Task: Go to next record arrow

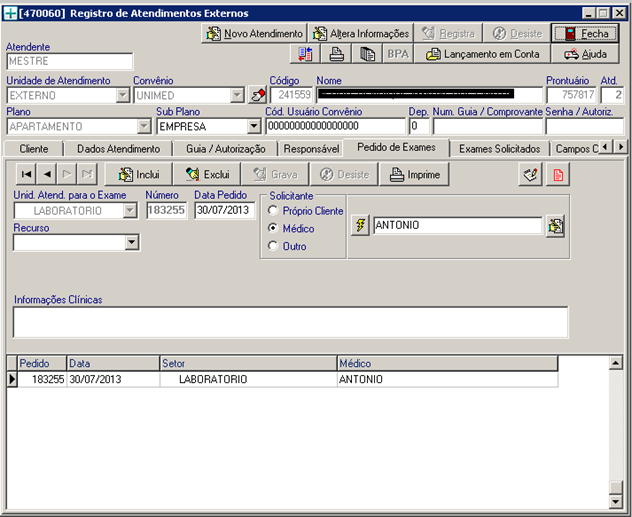Action: (67, 174)
